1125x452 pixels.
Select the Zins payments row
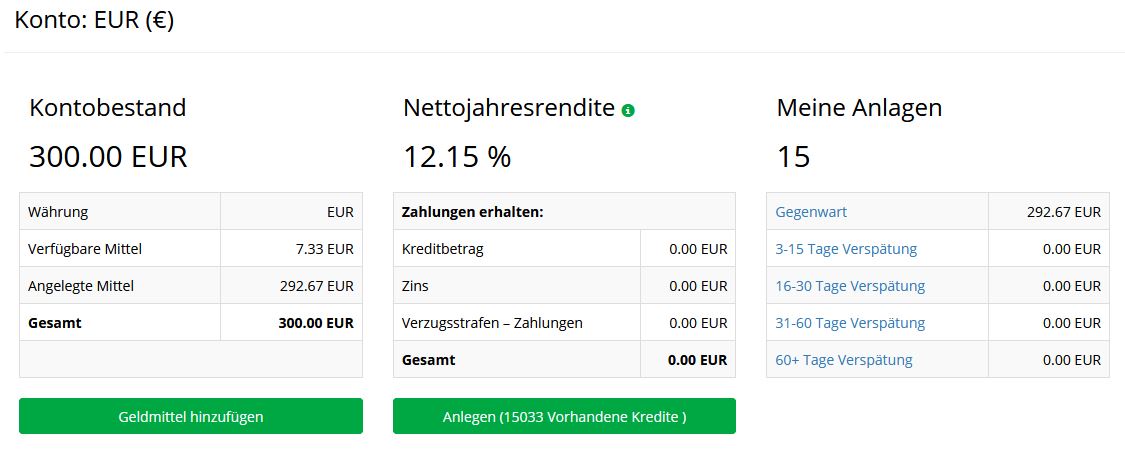pos(565,286)
